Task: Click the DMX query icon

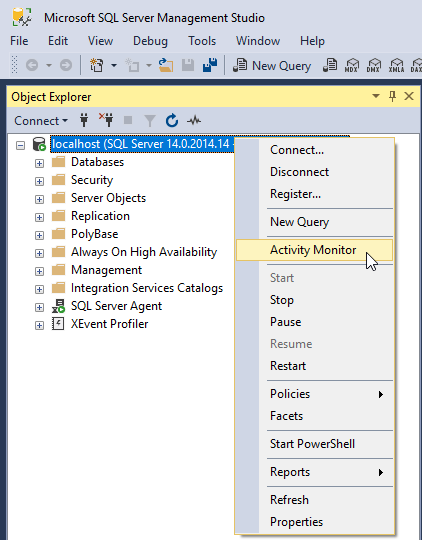Action: (374, 65)
